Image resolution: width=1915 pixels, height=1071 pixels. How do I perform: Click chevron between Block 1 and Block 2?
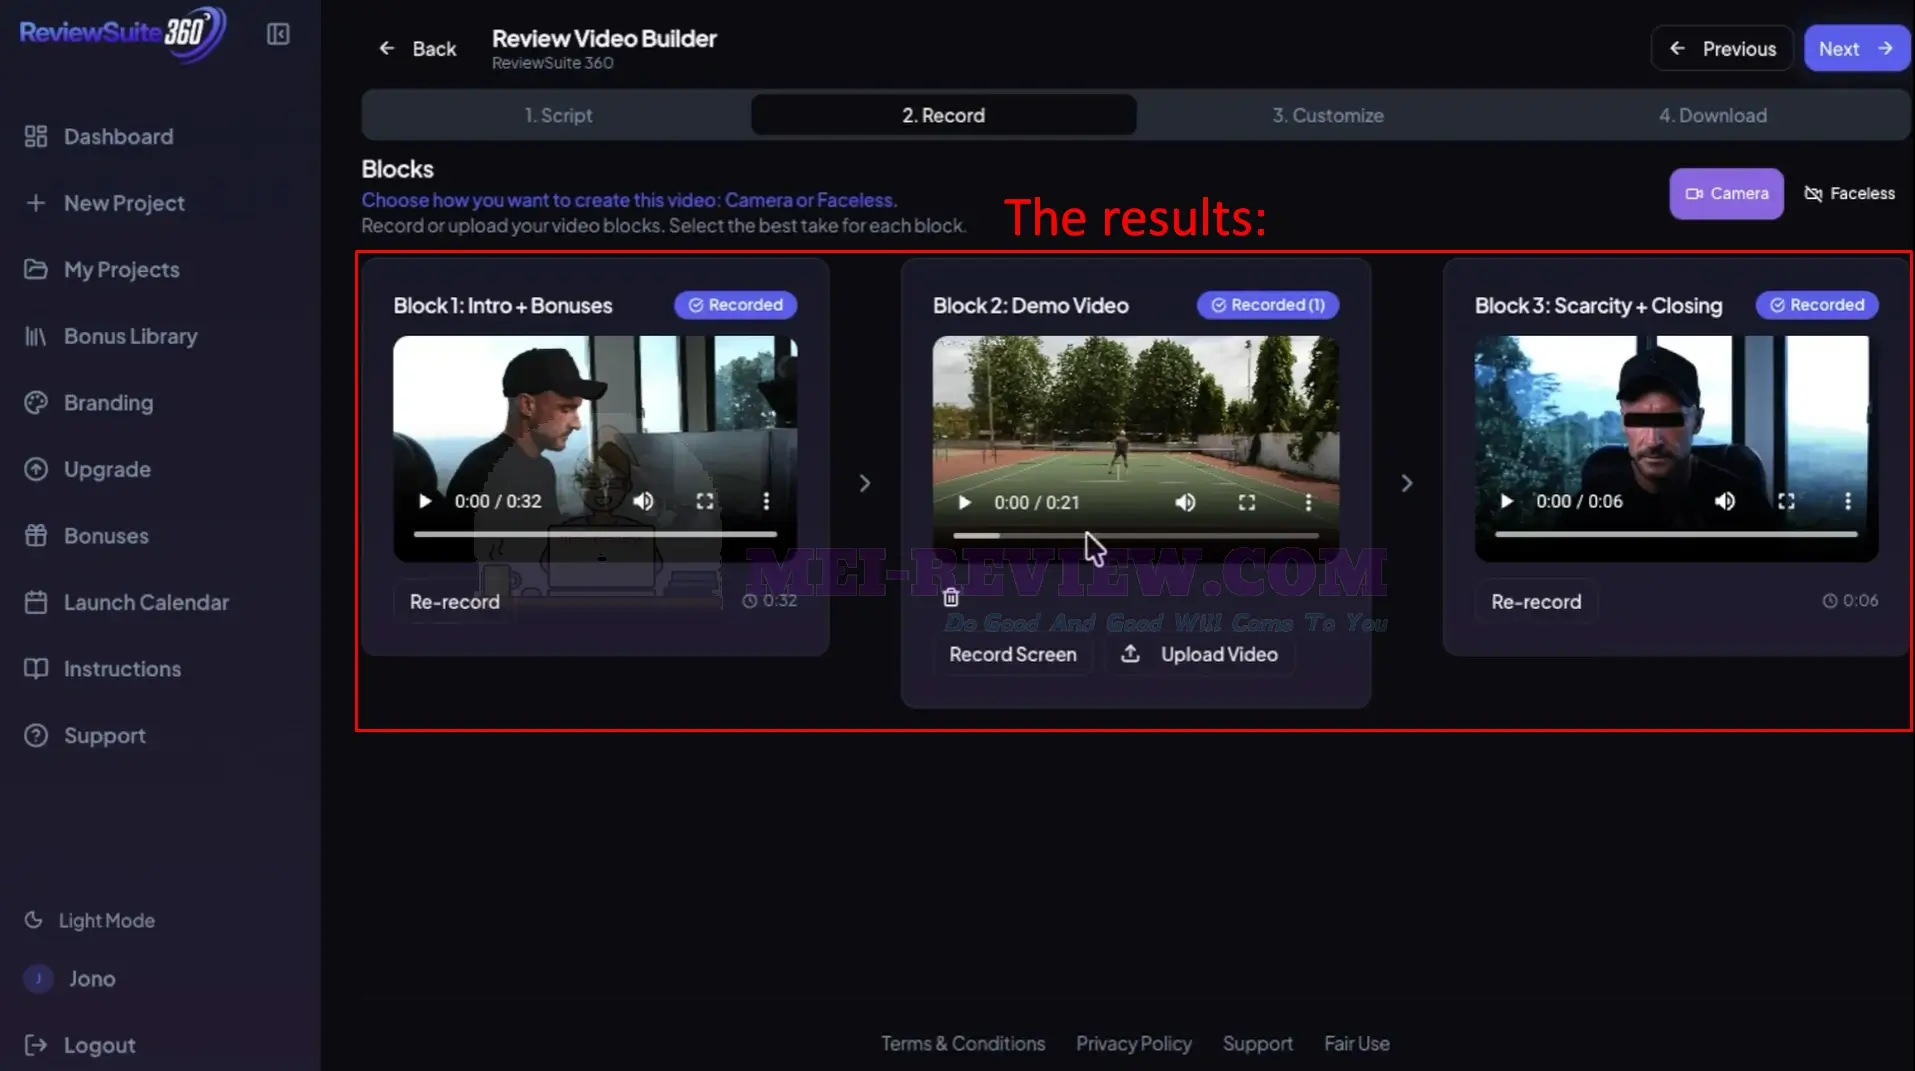[865, 483]
